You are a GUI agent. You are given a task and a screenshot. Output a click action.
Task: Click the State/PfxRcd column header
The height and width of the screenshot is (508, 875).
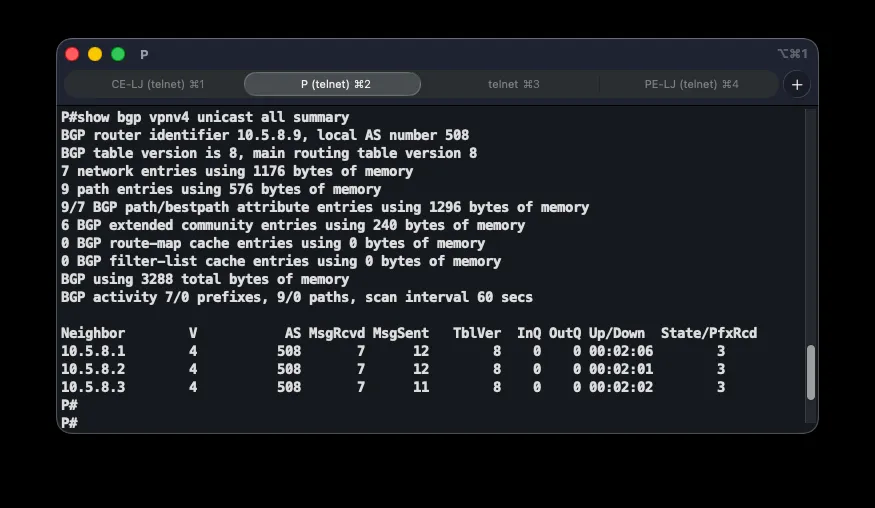[x=709, y=333]
